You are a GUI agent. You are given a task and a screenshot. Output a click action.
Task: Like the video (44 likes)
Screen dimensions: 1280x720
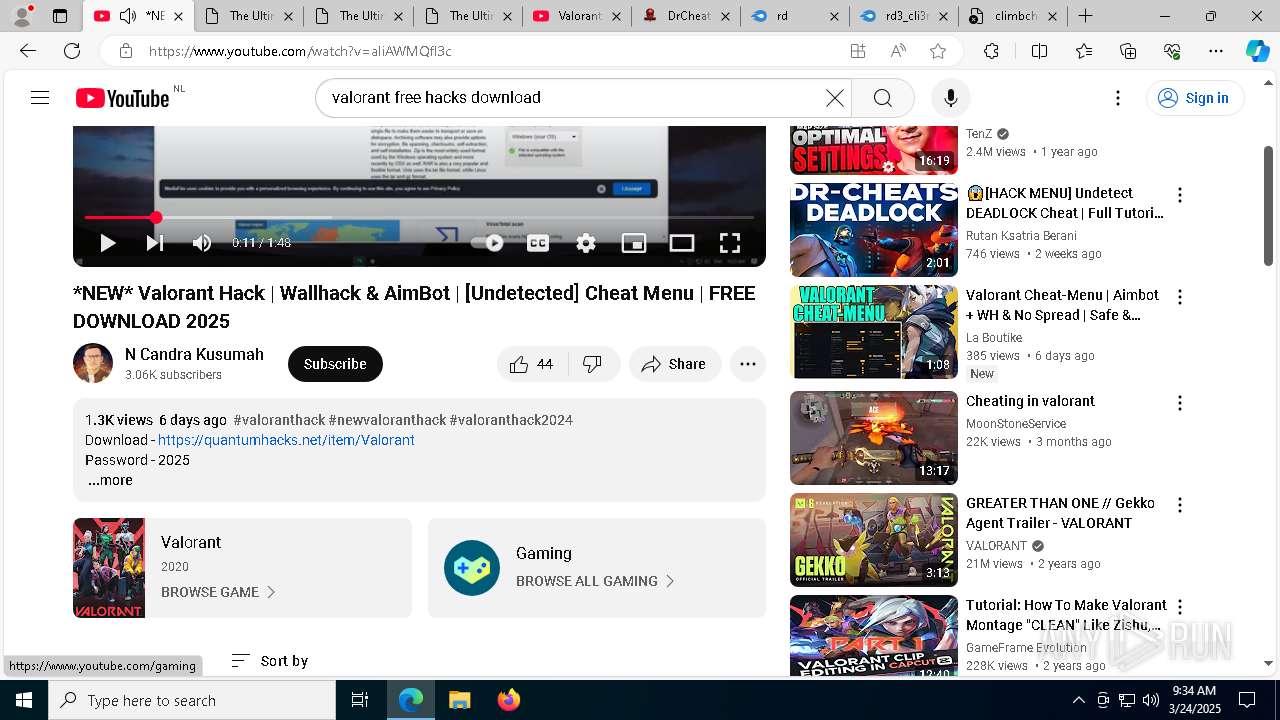(532, 364)
